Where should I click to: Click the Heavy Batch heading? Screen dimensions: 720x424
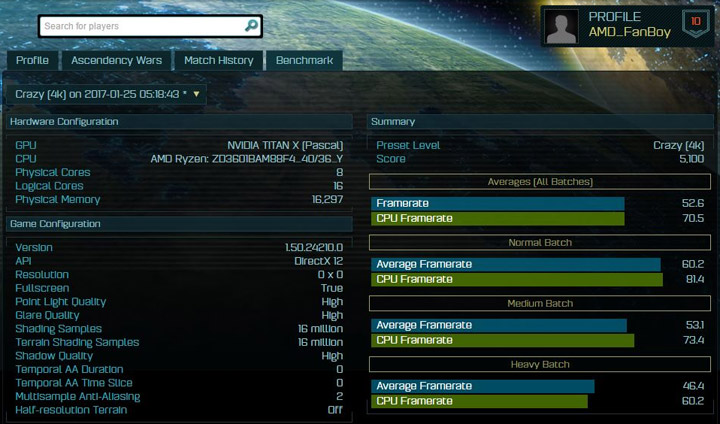540,364
